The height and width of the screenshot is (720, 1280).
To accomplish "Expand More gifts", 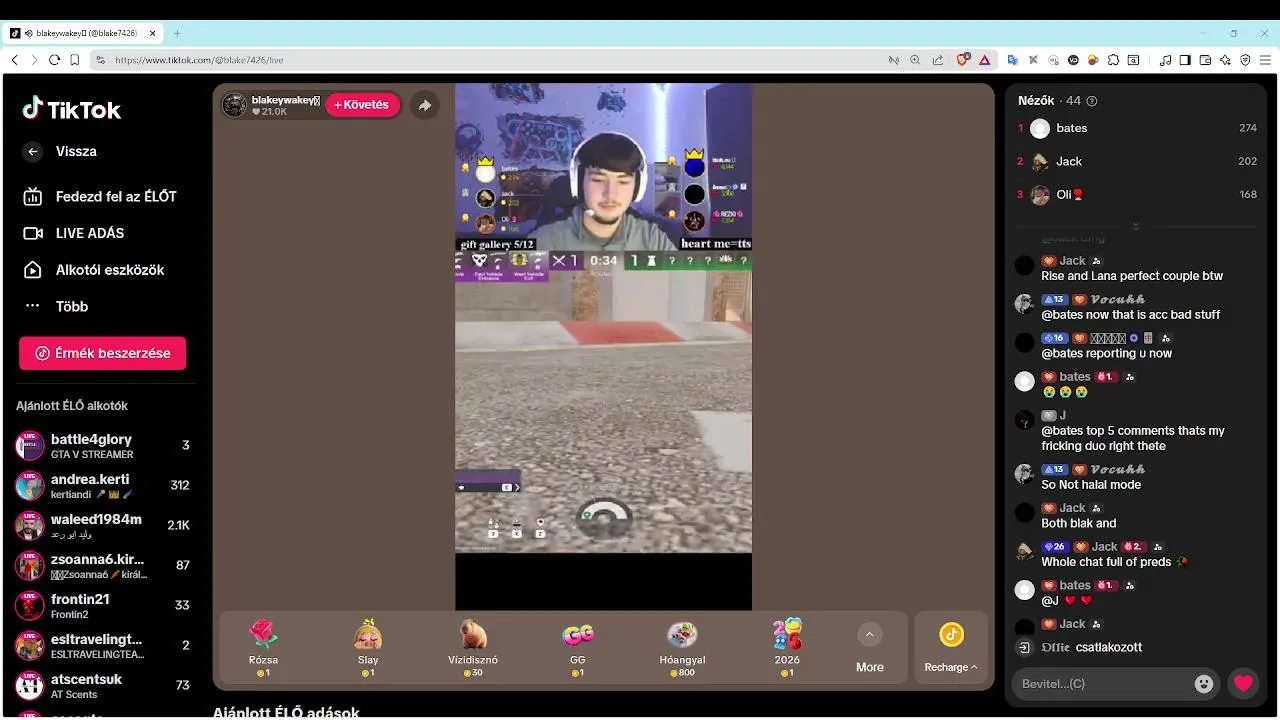I will [x=869, y=648].
